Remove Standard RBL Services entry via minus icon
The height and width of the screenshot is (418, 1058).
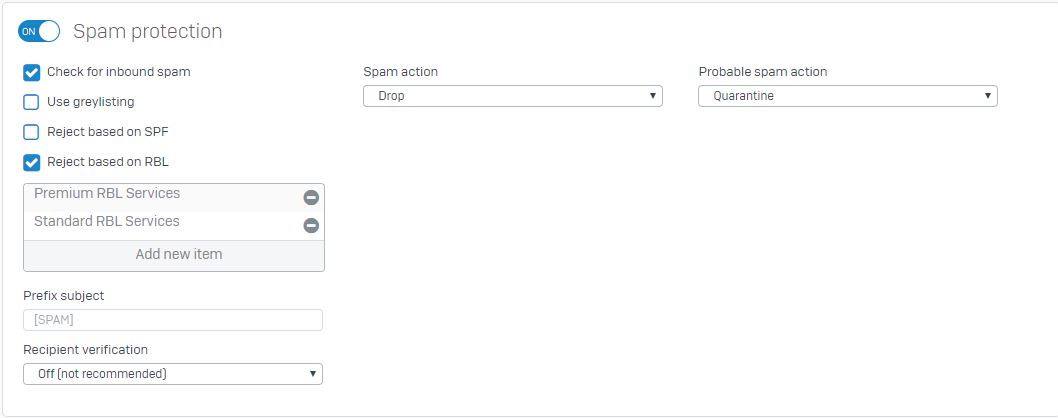coord(311,226)
